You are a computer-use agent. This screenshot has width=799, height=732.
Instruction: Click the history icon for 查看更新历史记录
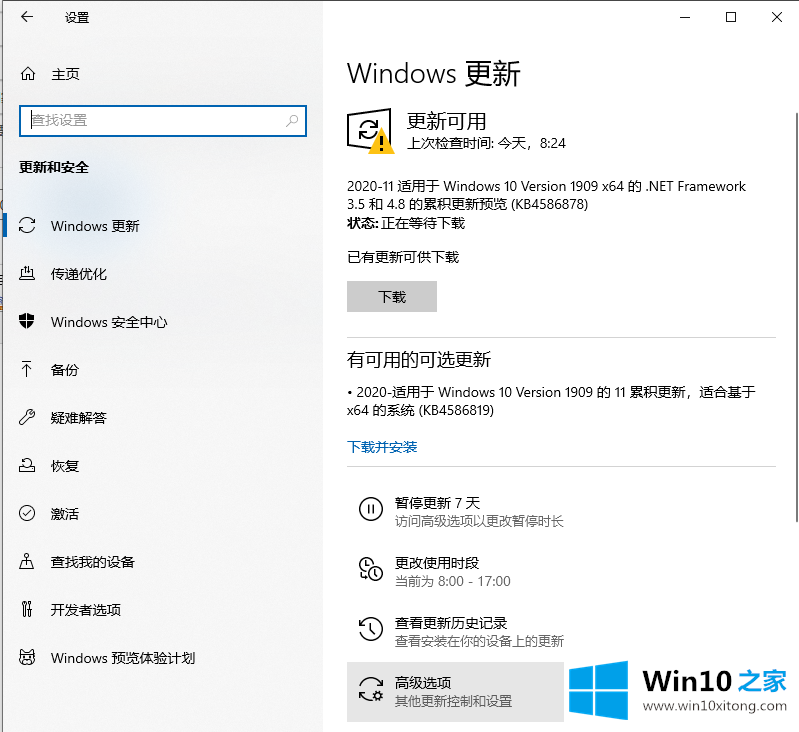pos(371,629)
